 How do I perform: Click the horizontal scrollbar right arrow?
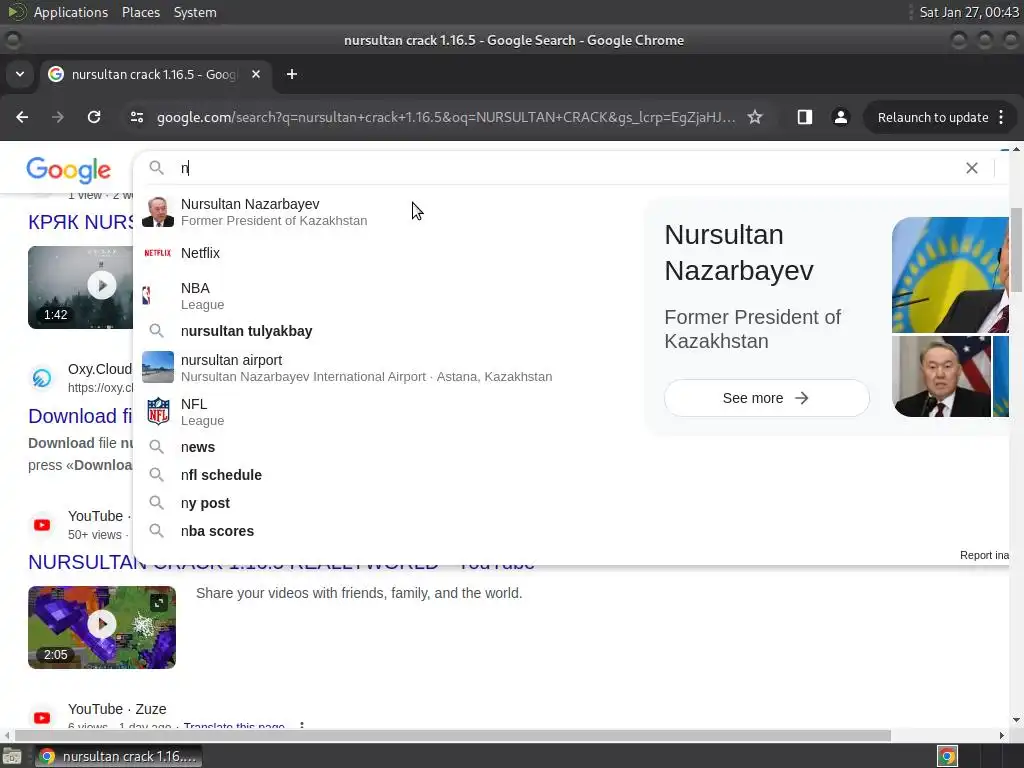pos(1001,735)
